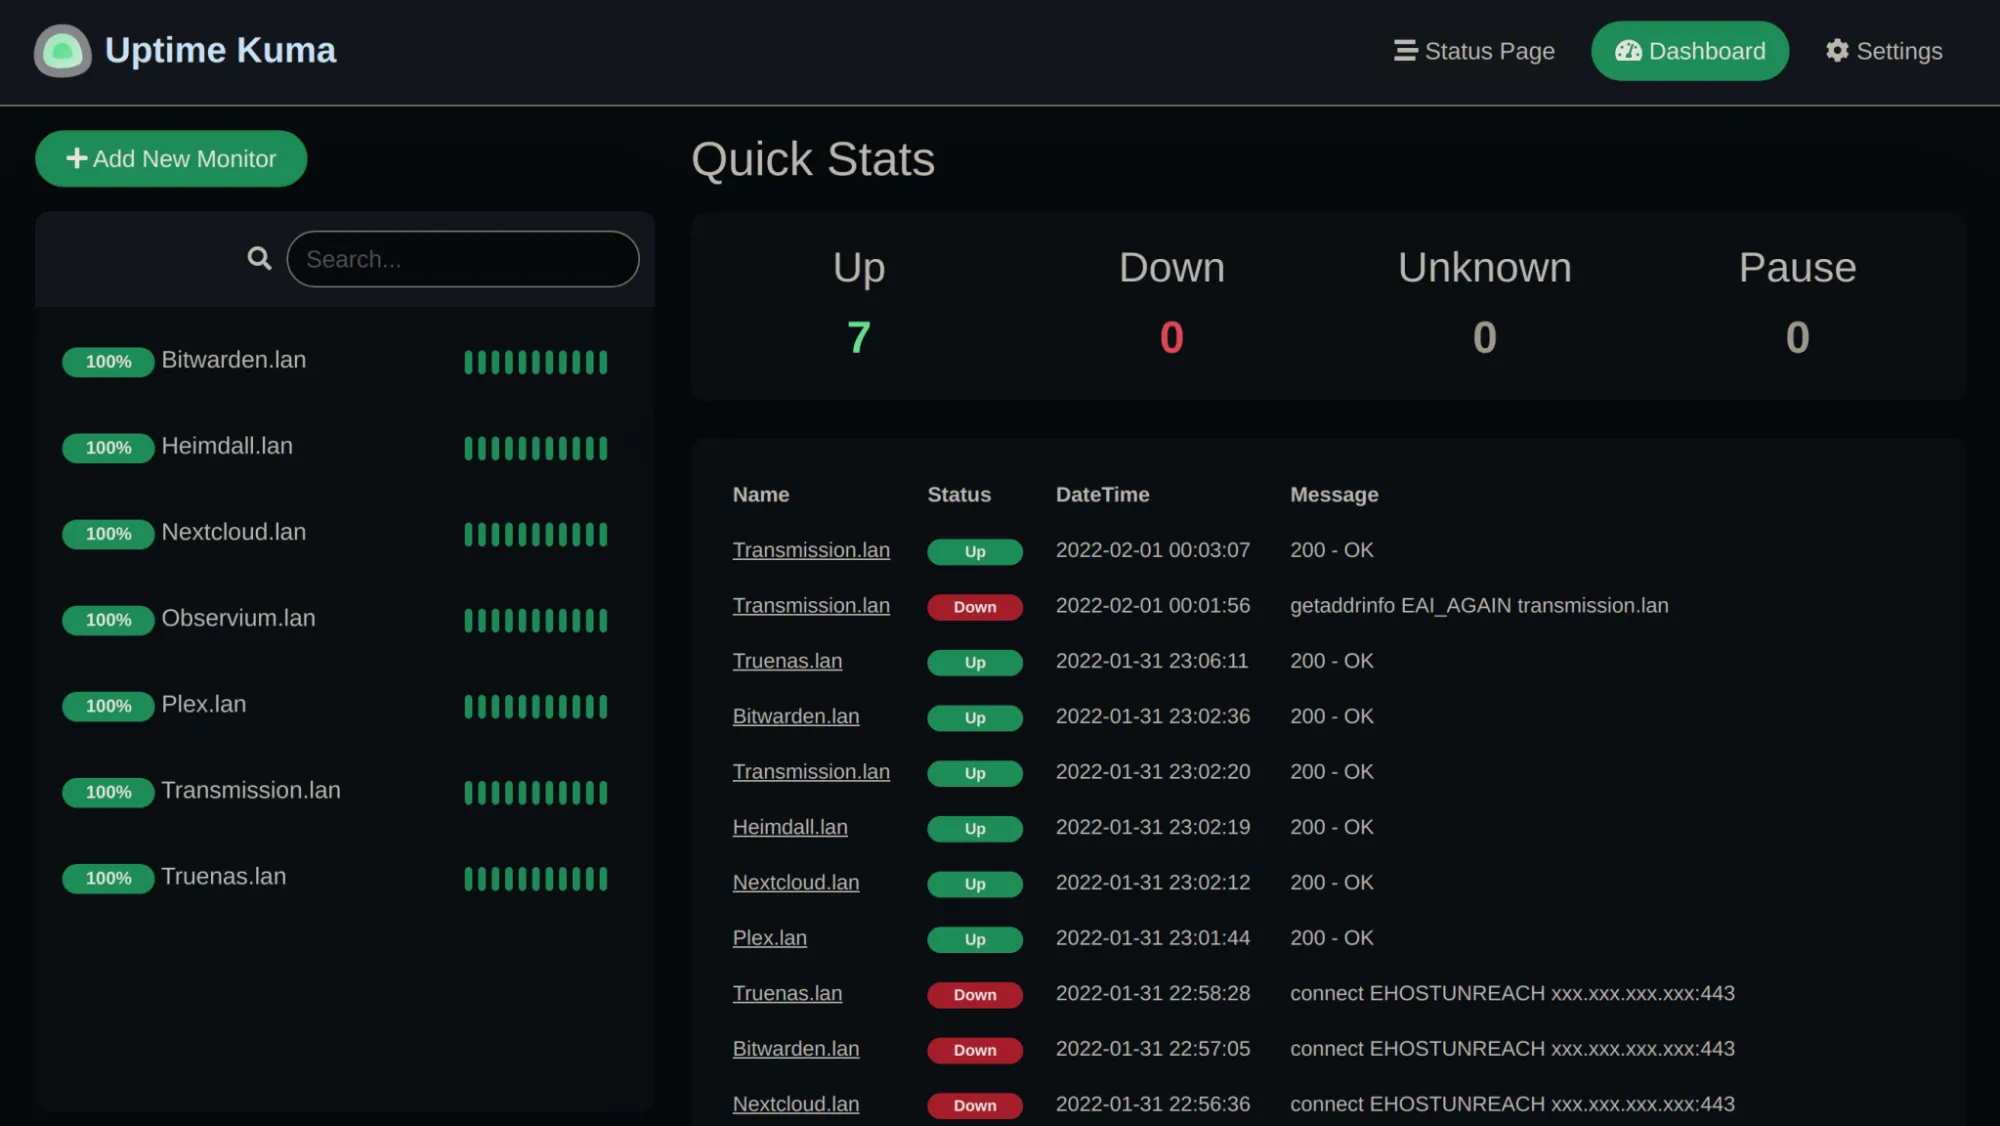Viewport: 2000px width, 1126px height.
Task: Select the Nextcloud.lan monitor in sidebar
Action: coord(345,533)
